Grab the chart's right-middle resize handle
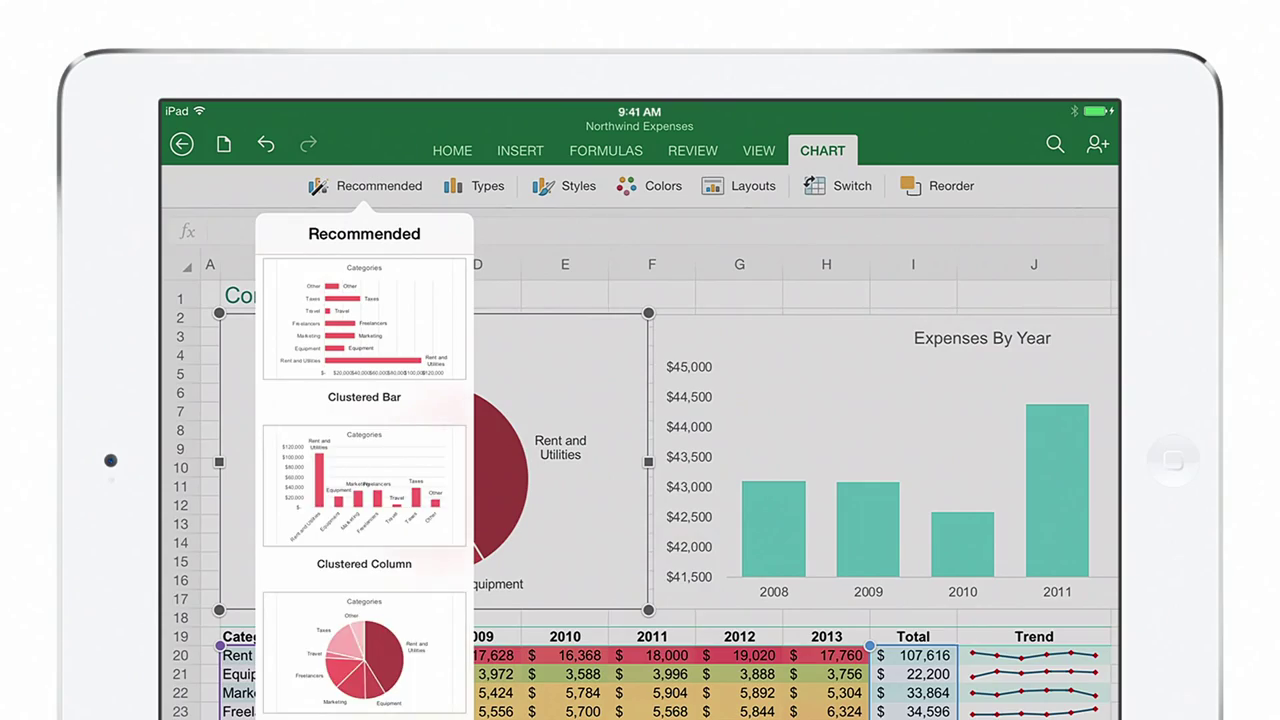The height and width of the screenshot is (720, 1280). coord(648,462)
